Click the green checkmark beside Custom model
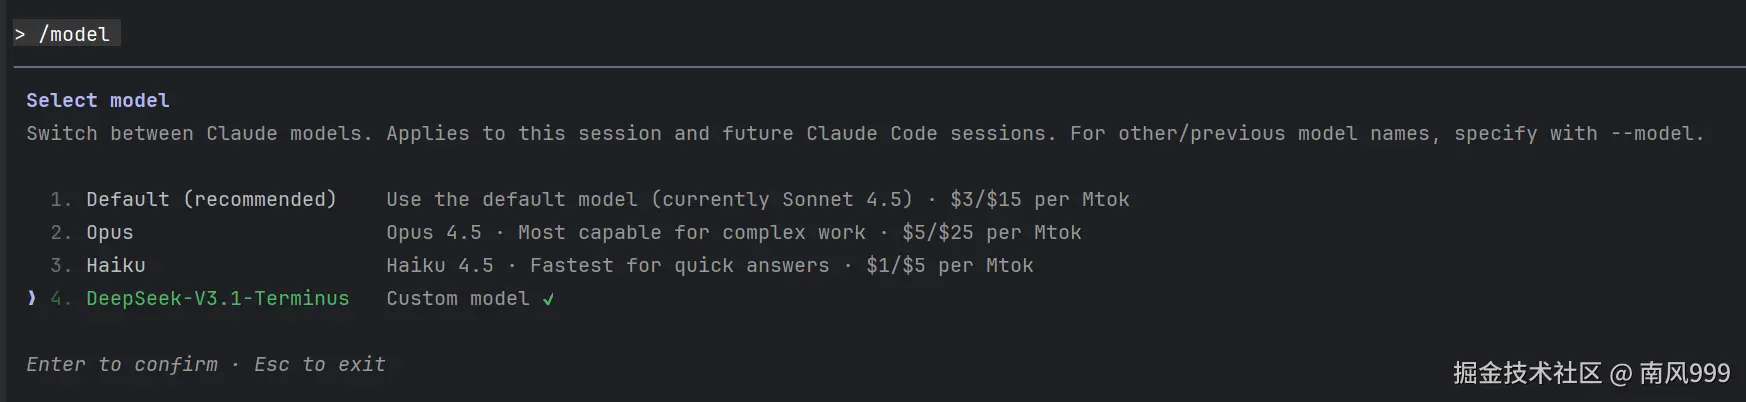1746x402 pixels. pyautogui.click(x=548, y=299)
